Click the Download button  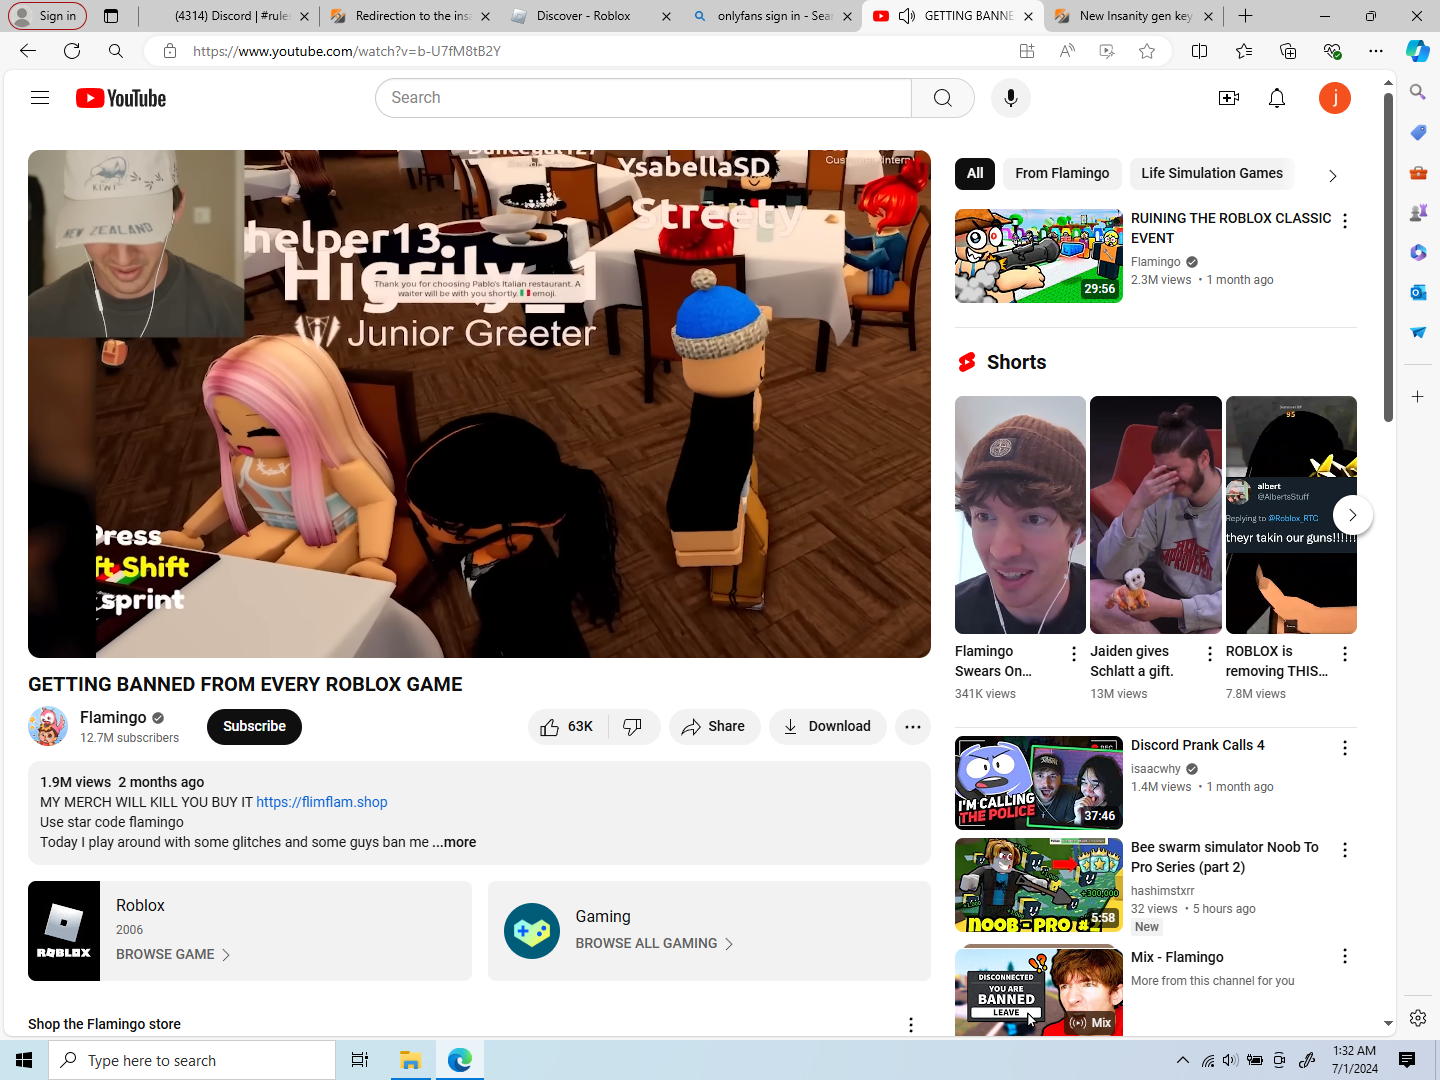827,727
